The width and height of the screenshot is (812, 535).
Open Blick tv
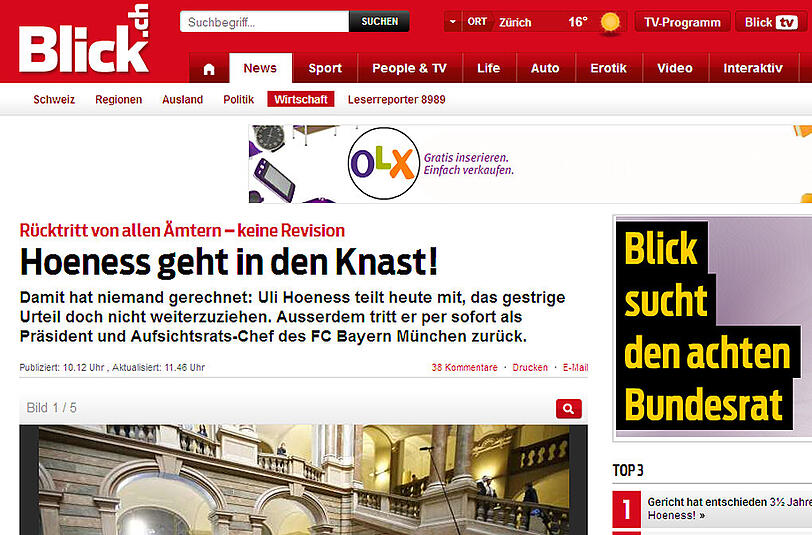click(x=771, y=22)
